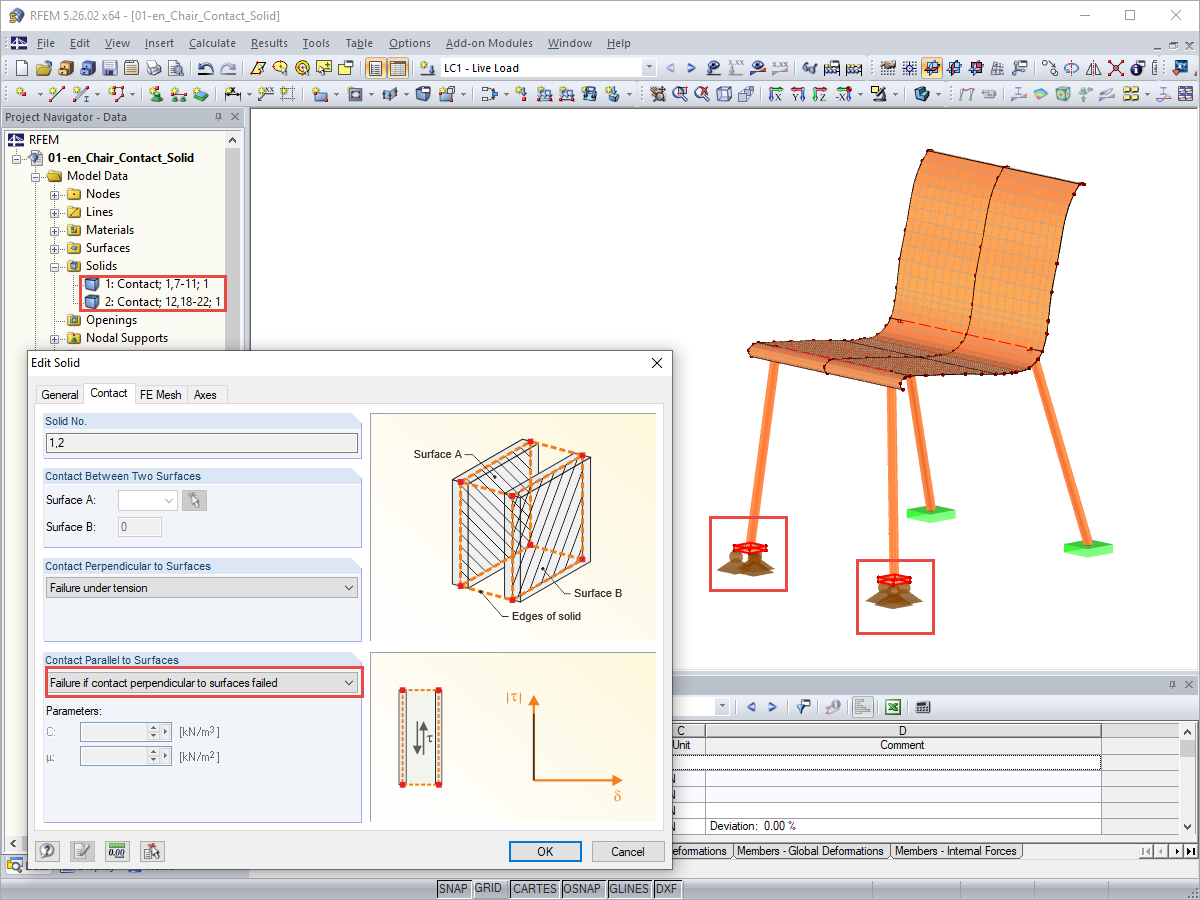Open the LC1 - Live Load dropdown
Viewport: 1200px width, 900px height.
(649, 68)
